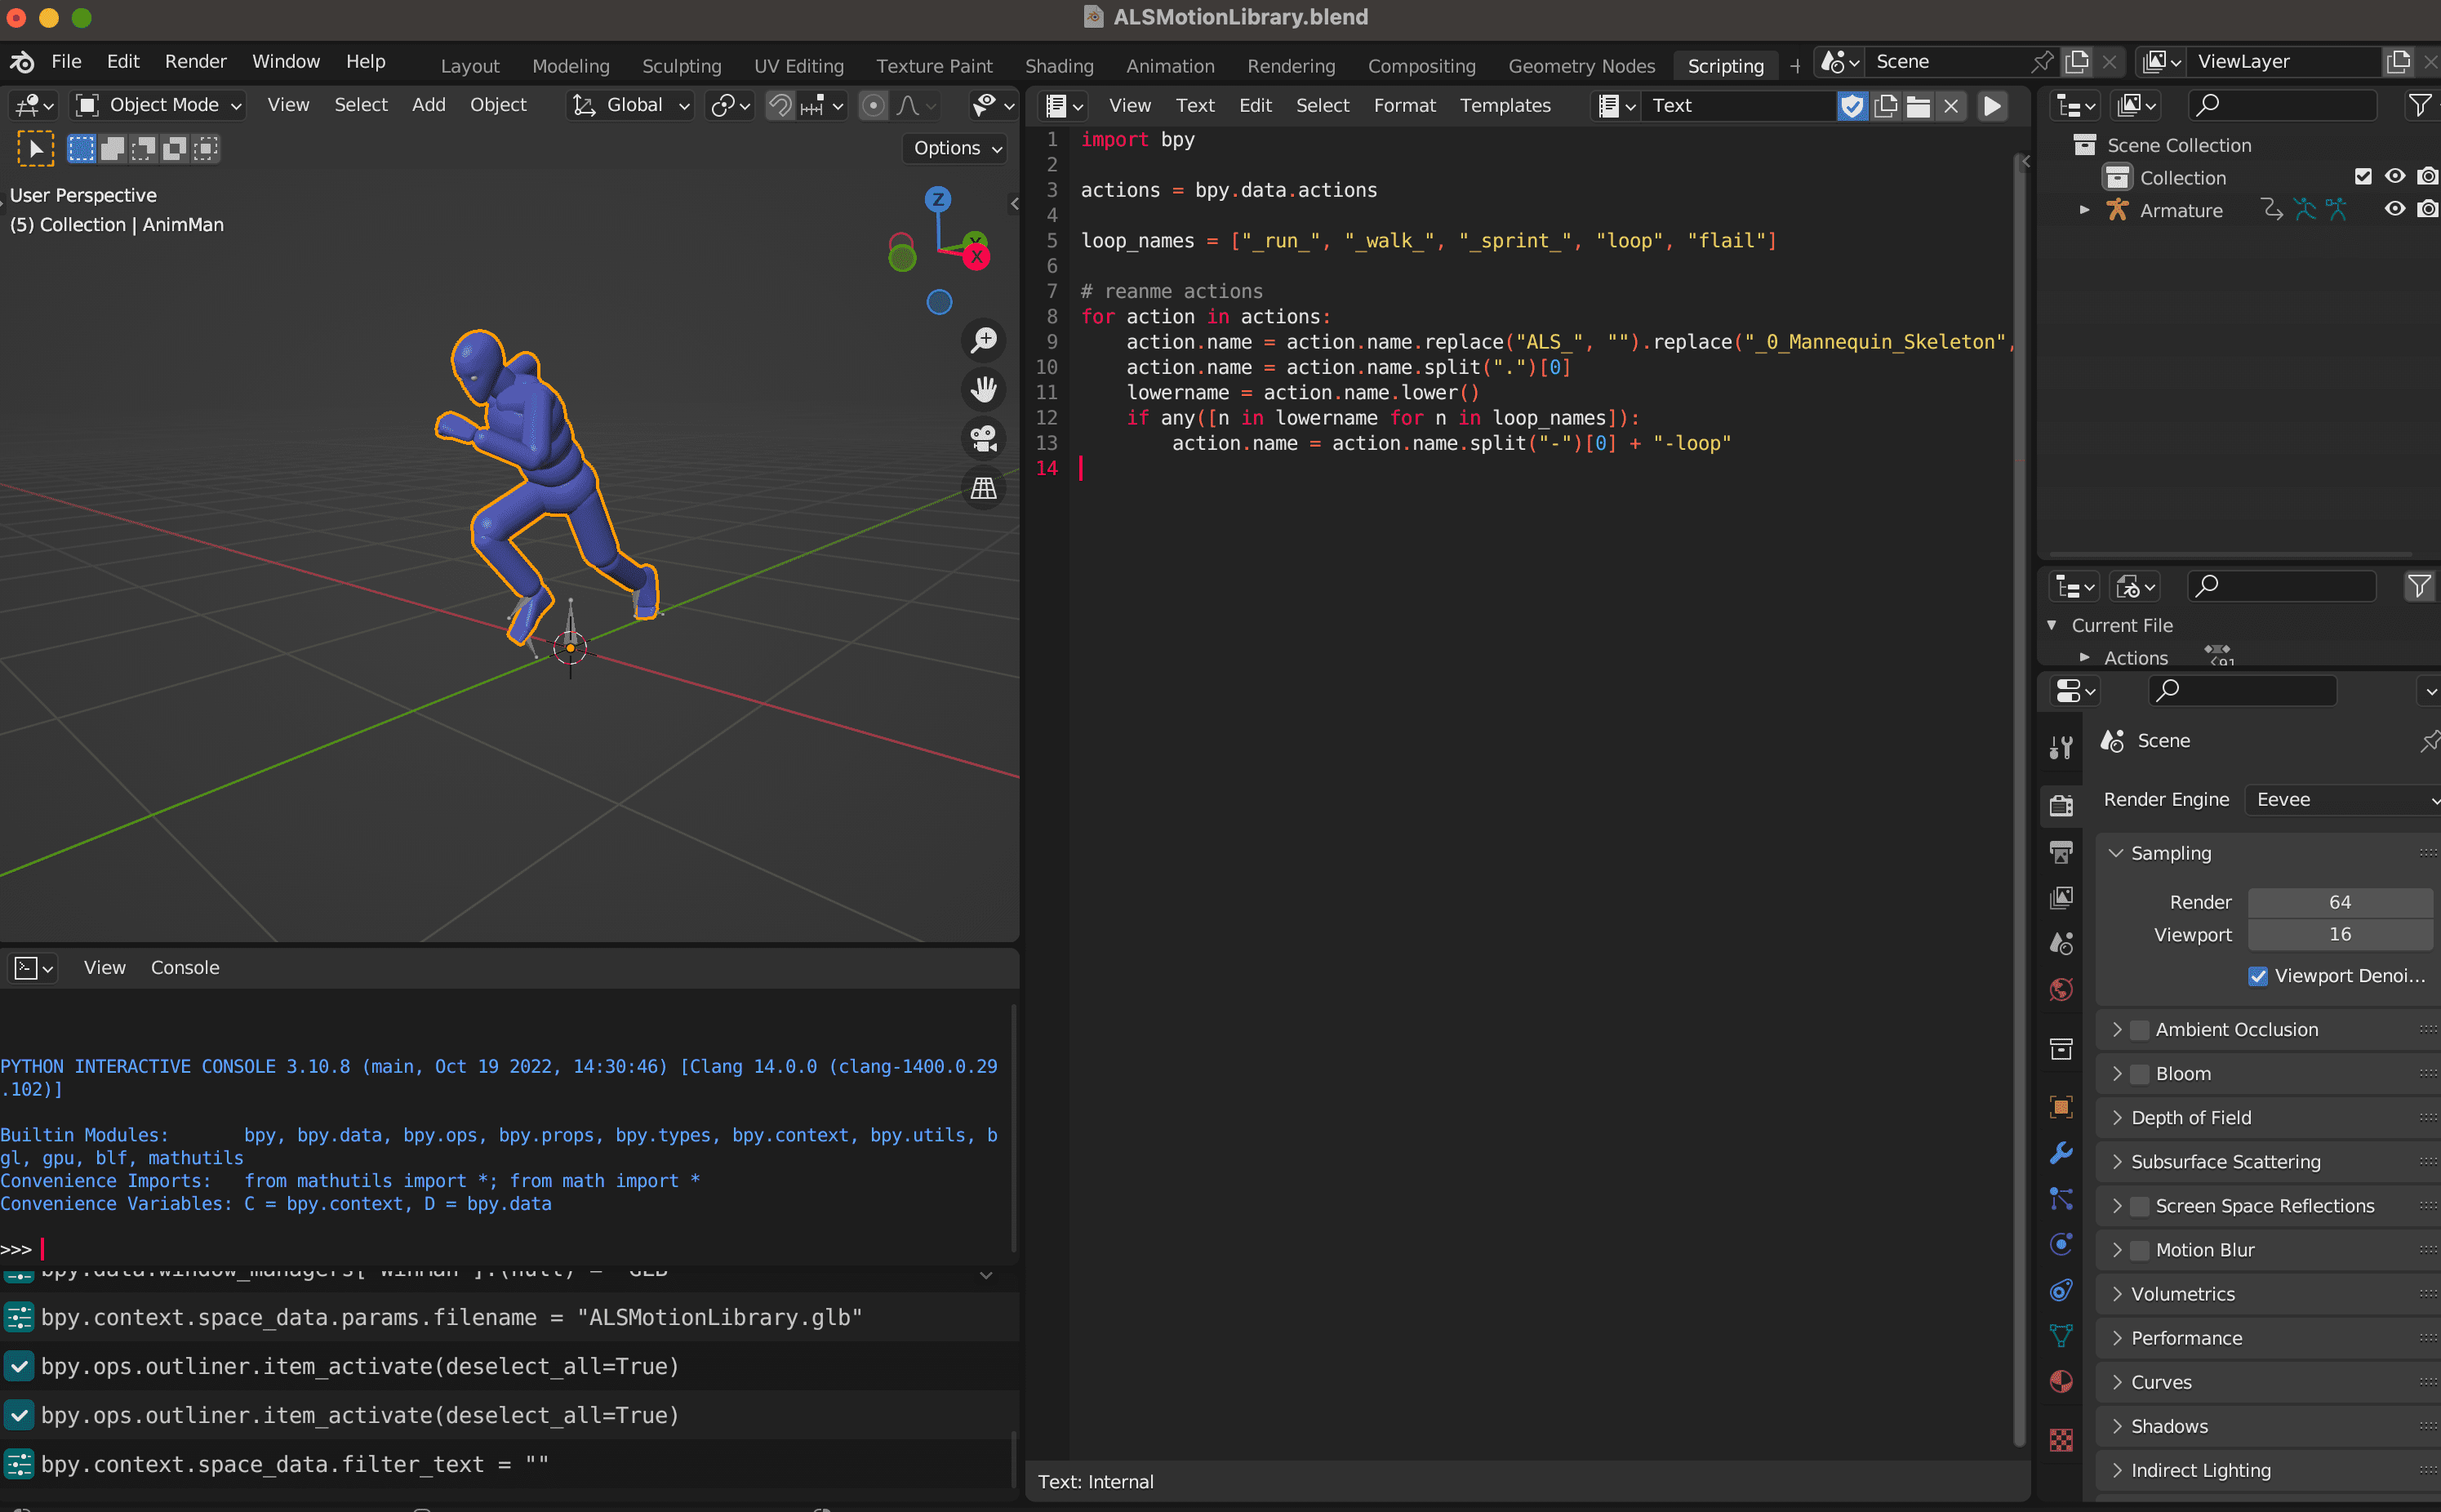Toggle Viewport Denoising checkbox
Image resolution: width=2441 pixels, height=1512 pixels.
point(2258,976)
